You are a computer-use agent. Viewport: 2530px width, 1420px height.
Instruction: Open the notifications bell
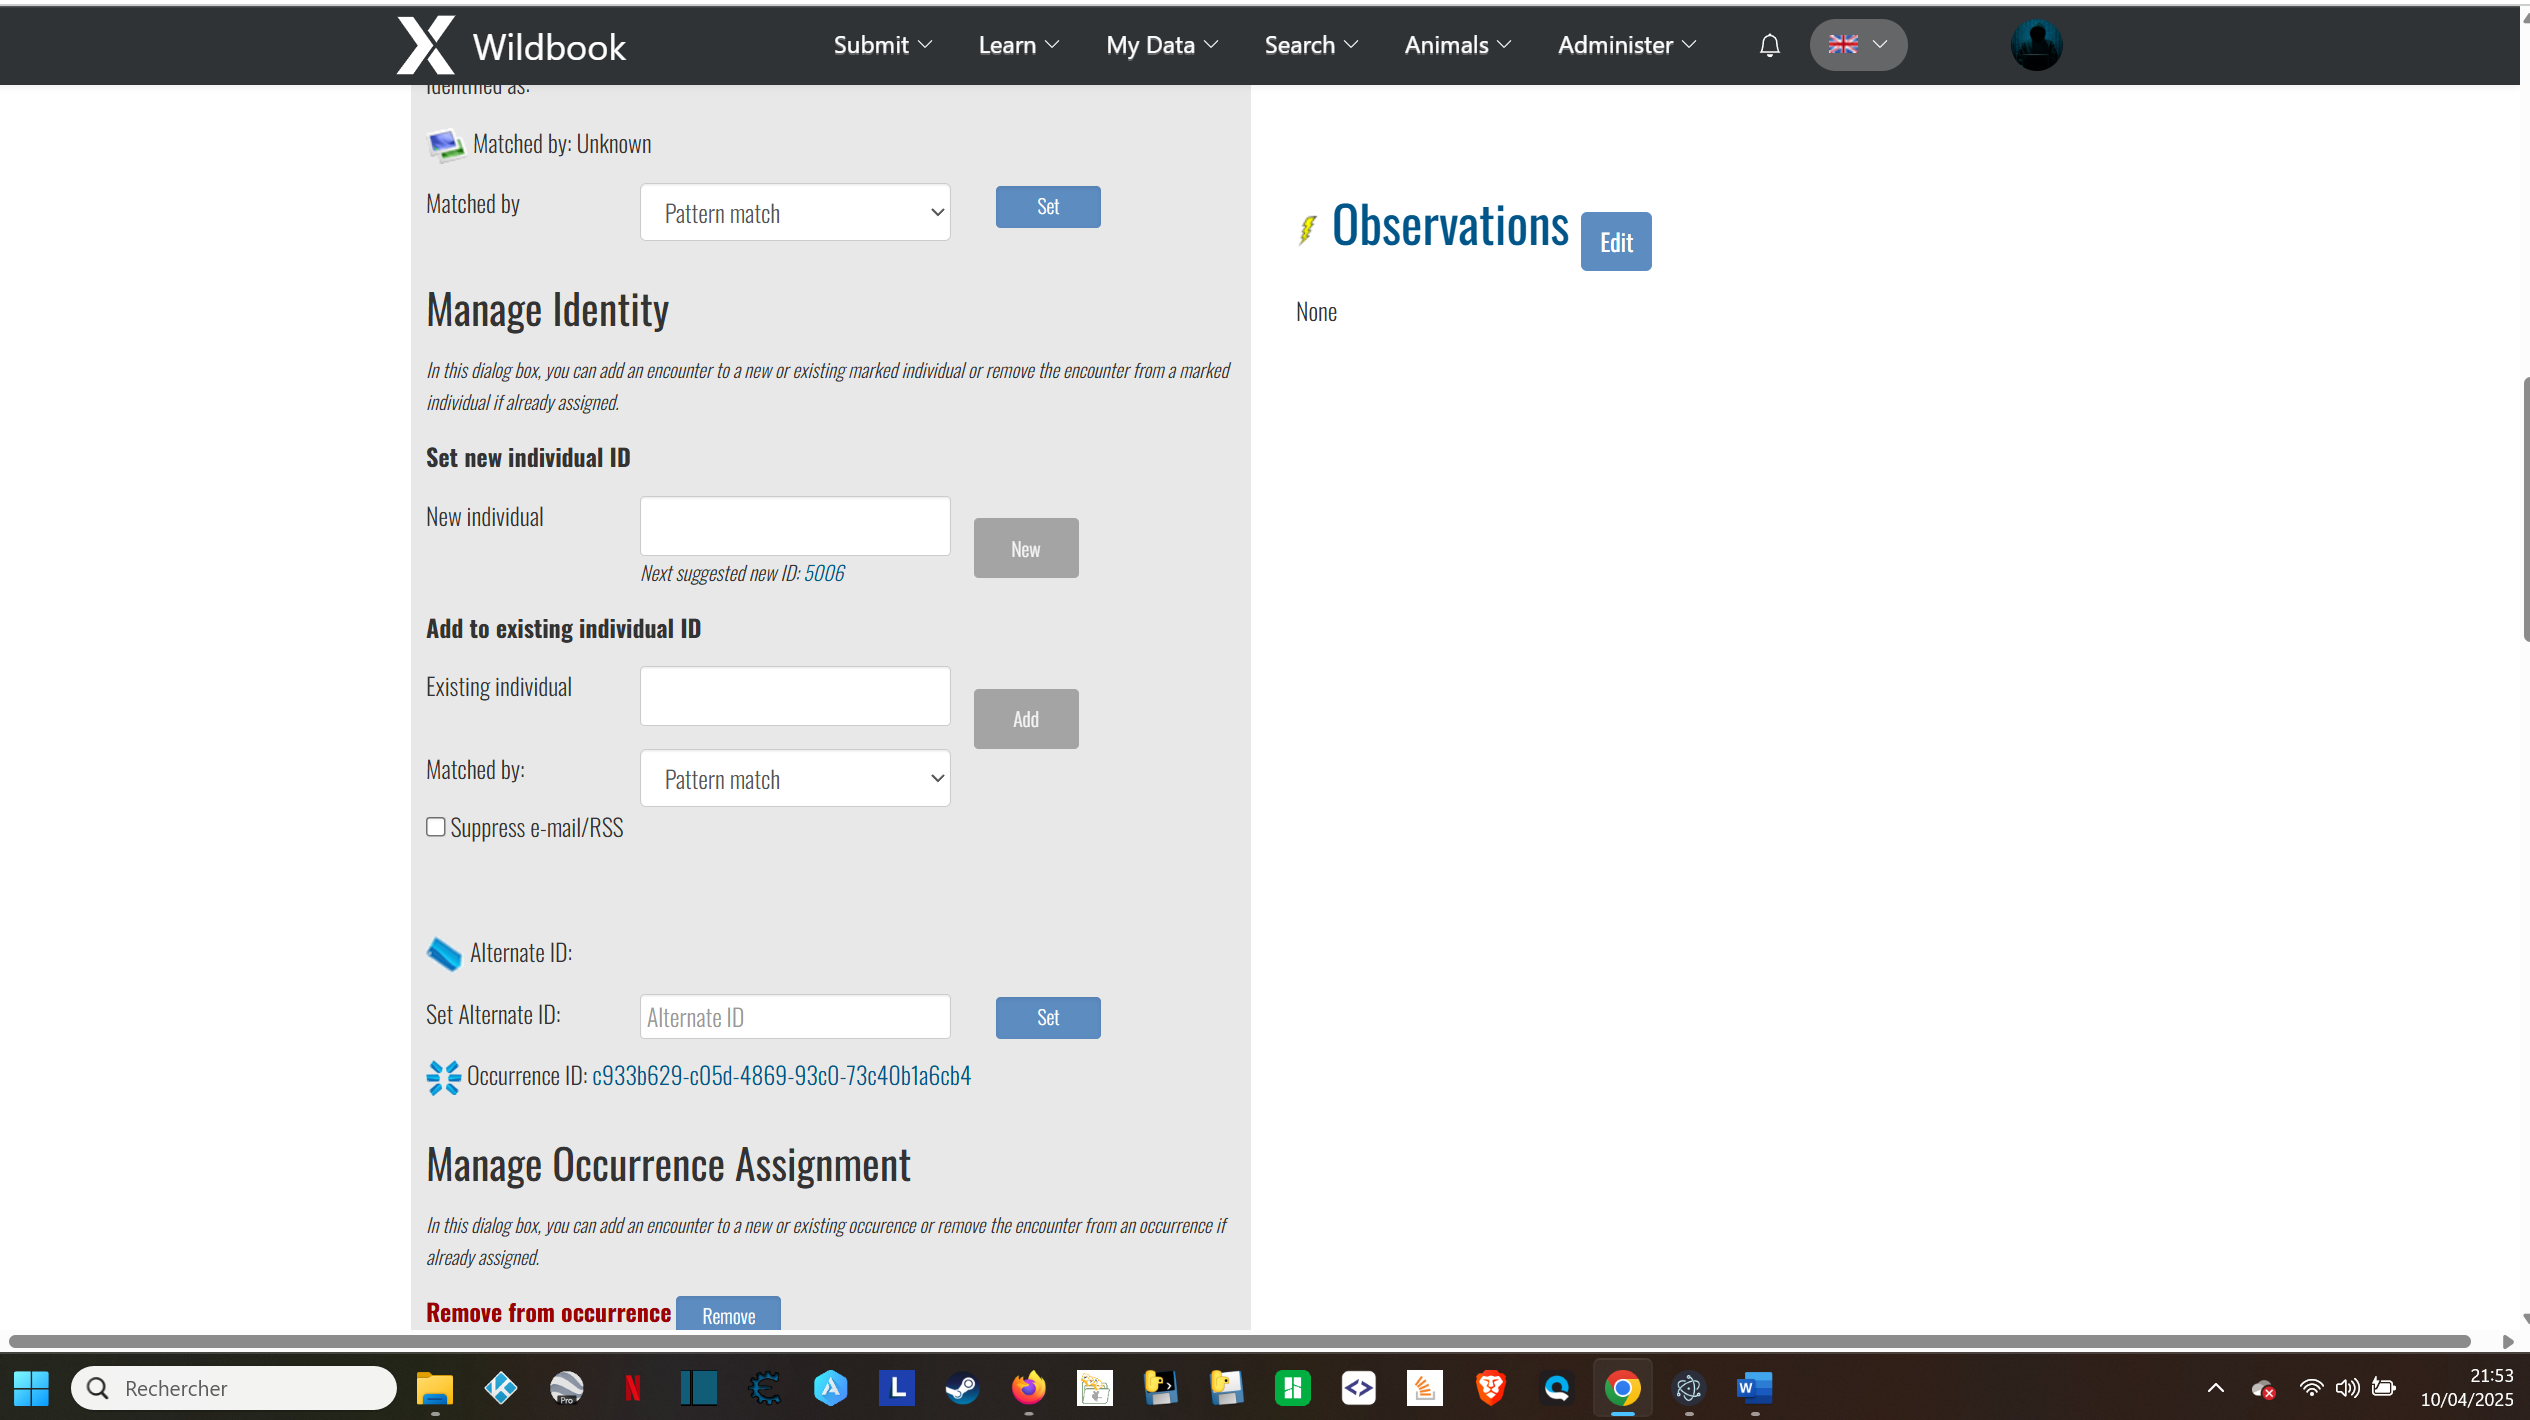click(1769, 45)
